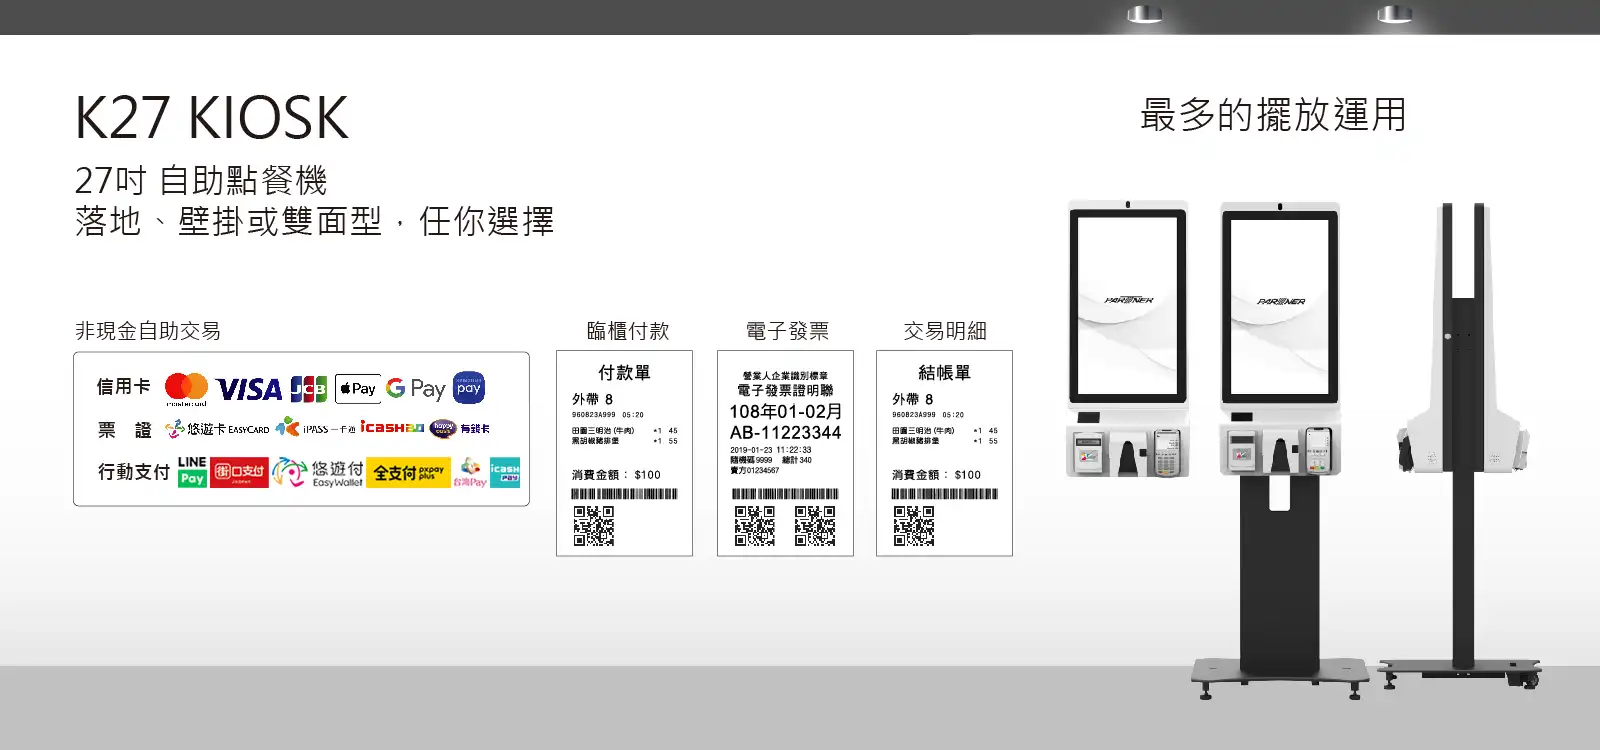Click the Mastercard logo
The width and height of the screenshot is (1600, 750).
186,389
